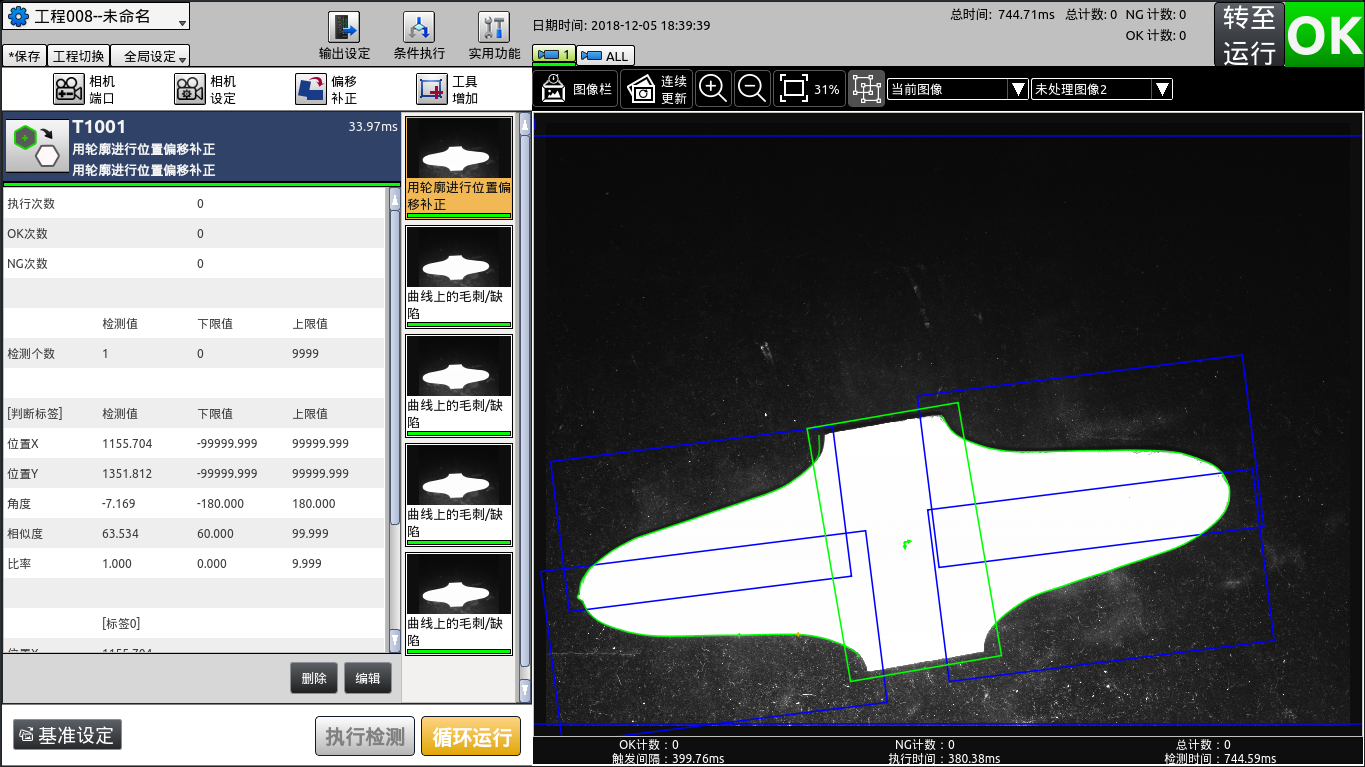Click the [标签0] label row
This screenshot has width=1365, height=767.
(x=121, y=623)
